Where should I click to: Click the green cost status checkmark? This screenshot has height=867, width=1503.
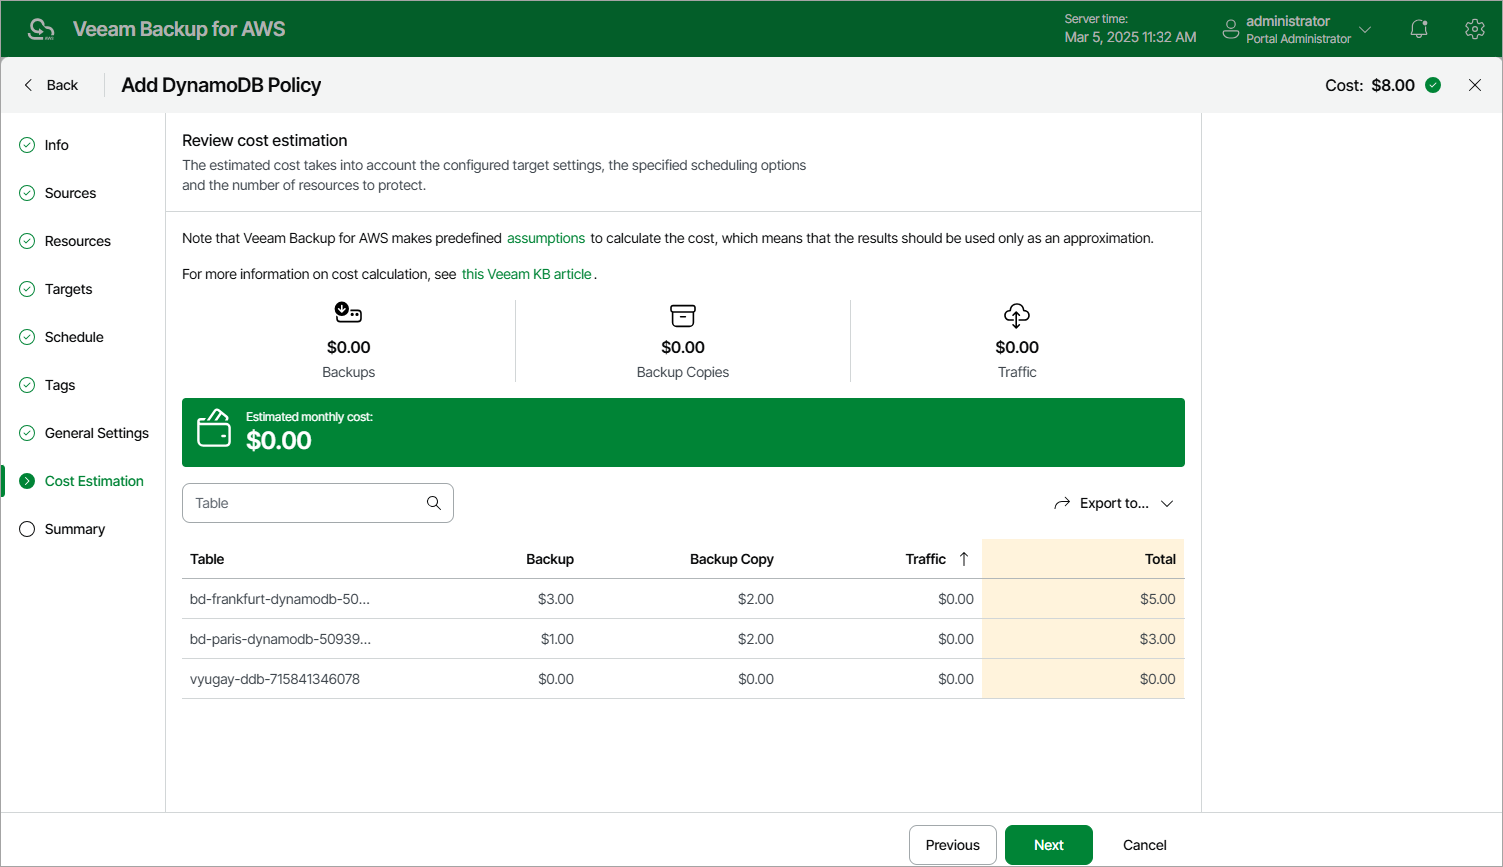(1433, 85)
